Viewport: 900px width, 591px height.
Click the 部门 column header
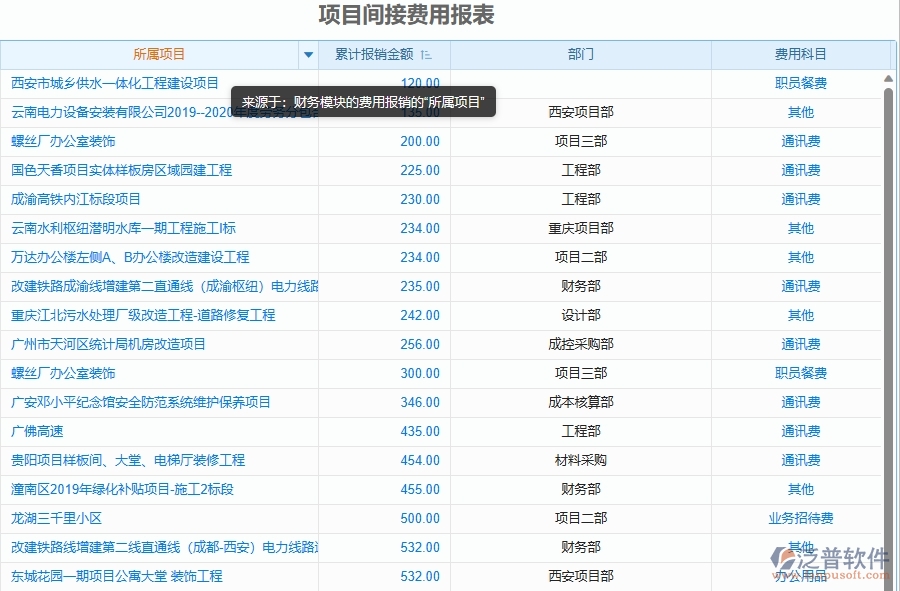[x=581, y=55]
